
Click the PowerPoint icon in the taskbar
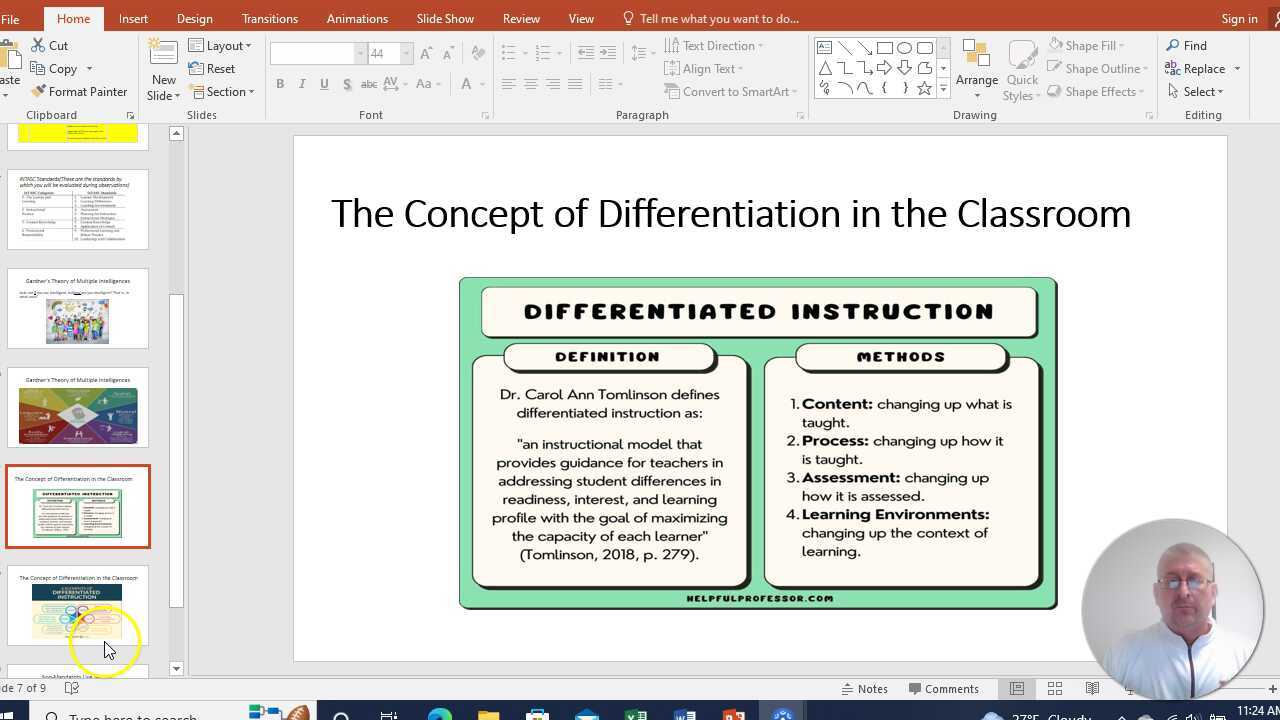(x=733, y=714)
